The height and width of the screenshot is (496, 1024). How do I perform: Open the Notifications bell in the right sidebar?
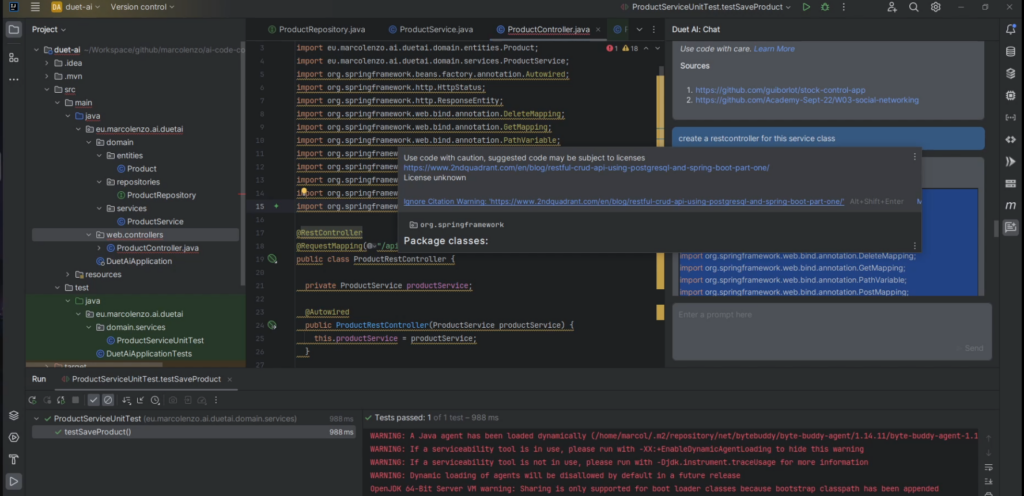pyautogui.click(x=1010, y=30)
